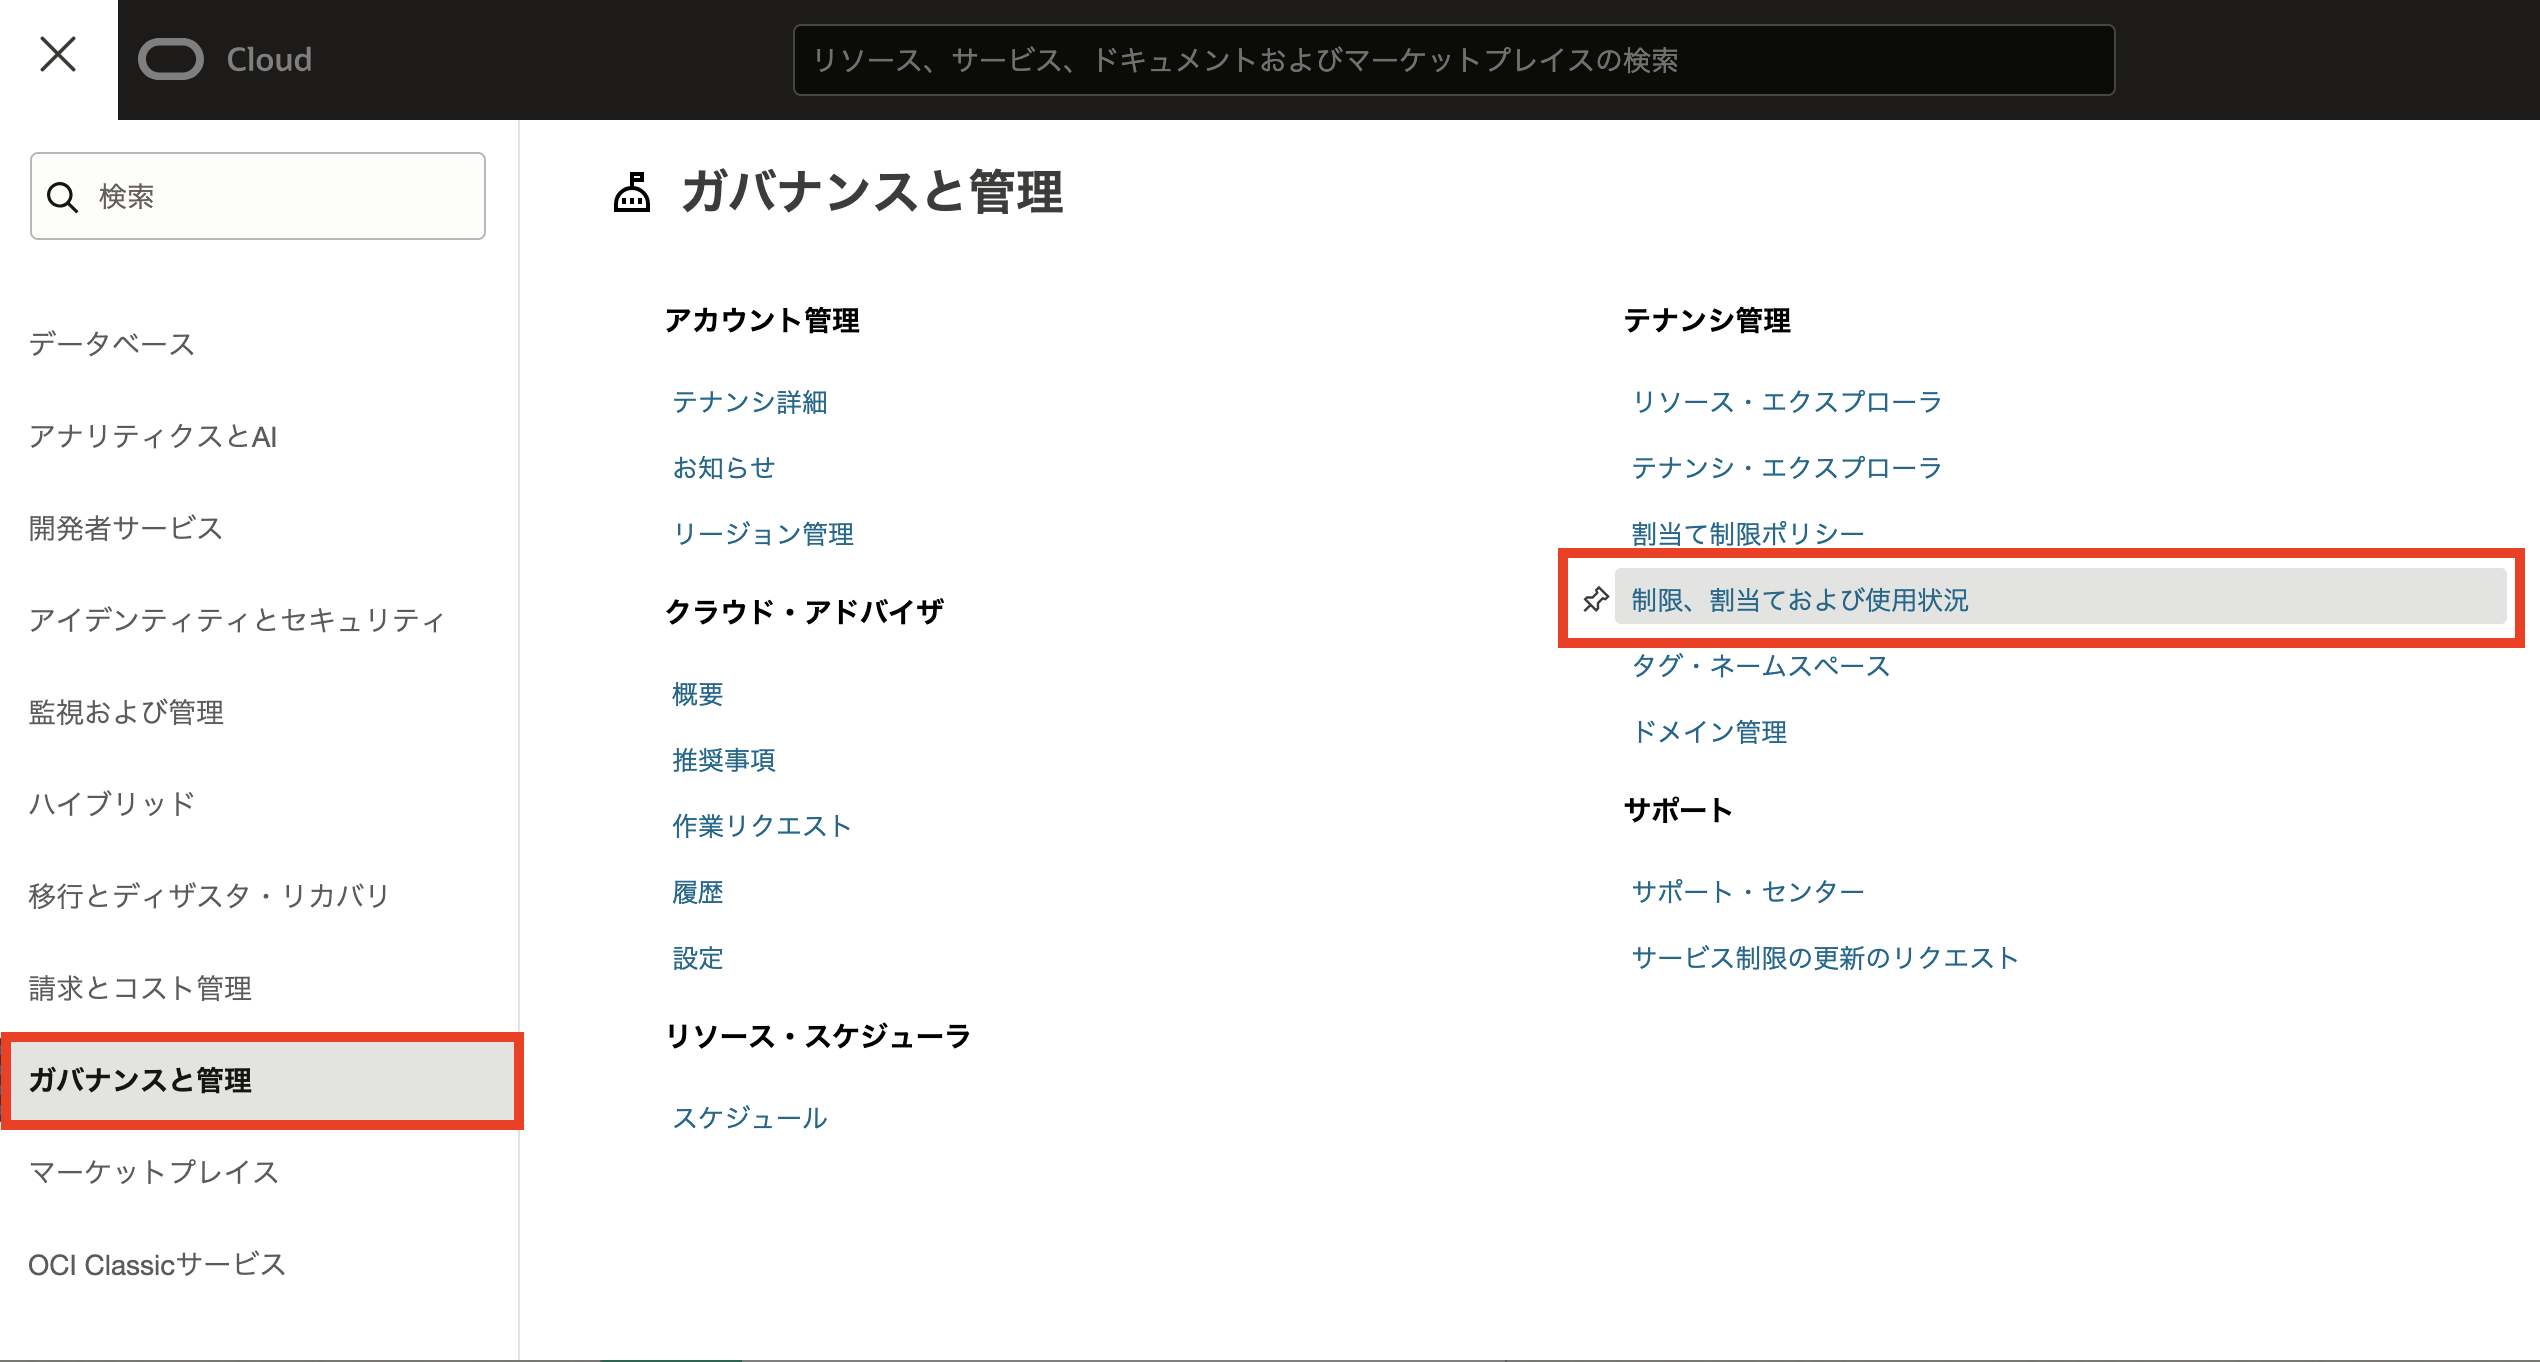Open 制限、割当ておよび使用状況 link
Viewport: 2540px width, 1362px height.
1799,600
